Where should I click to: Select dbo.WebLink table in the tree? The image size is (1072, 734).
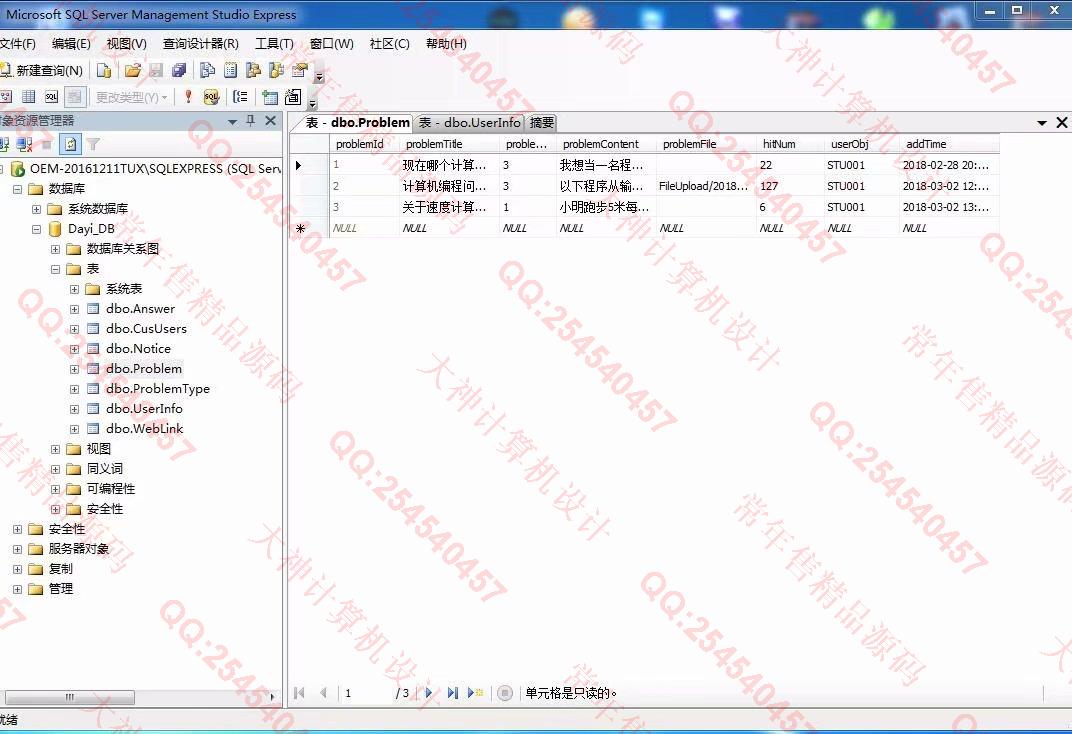click(144, 429)
